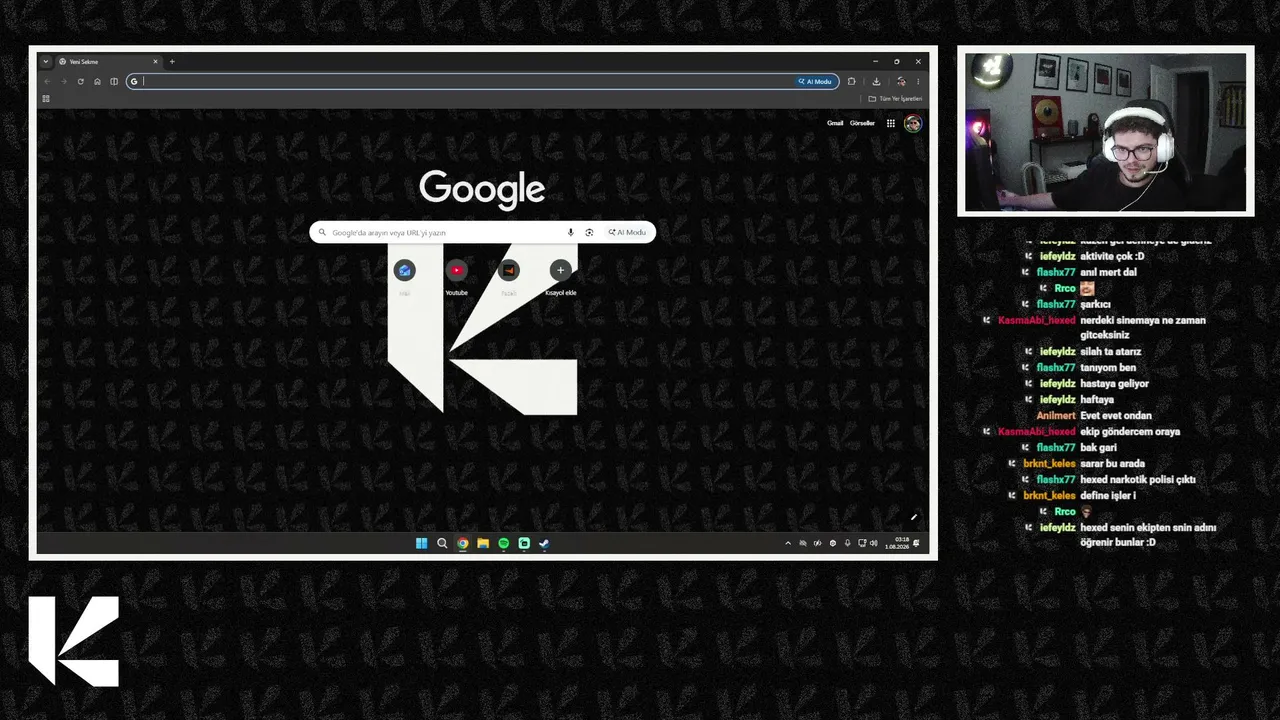Open a new tab with the plus button

(172, 62)
